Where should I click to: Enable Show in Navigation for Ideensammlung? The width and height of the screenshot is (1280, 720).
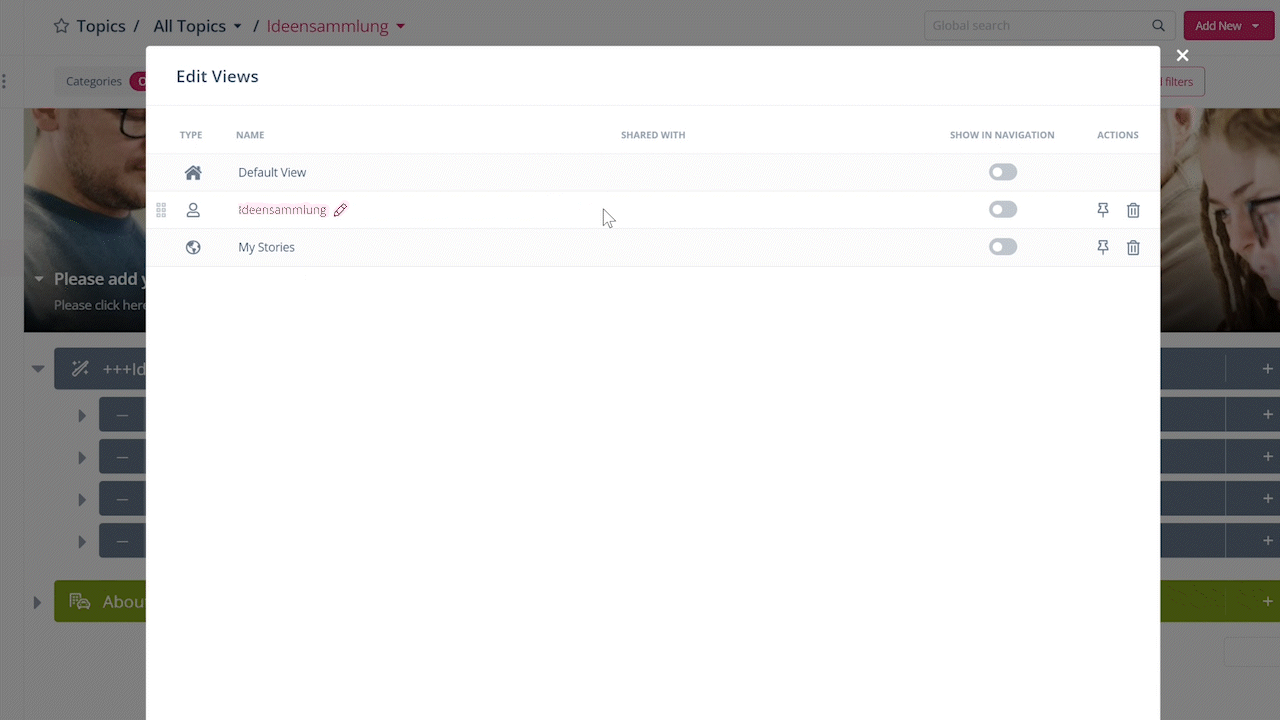click(1002, 210)
